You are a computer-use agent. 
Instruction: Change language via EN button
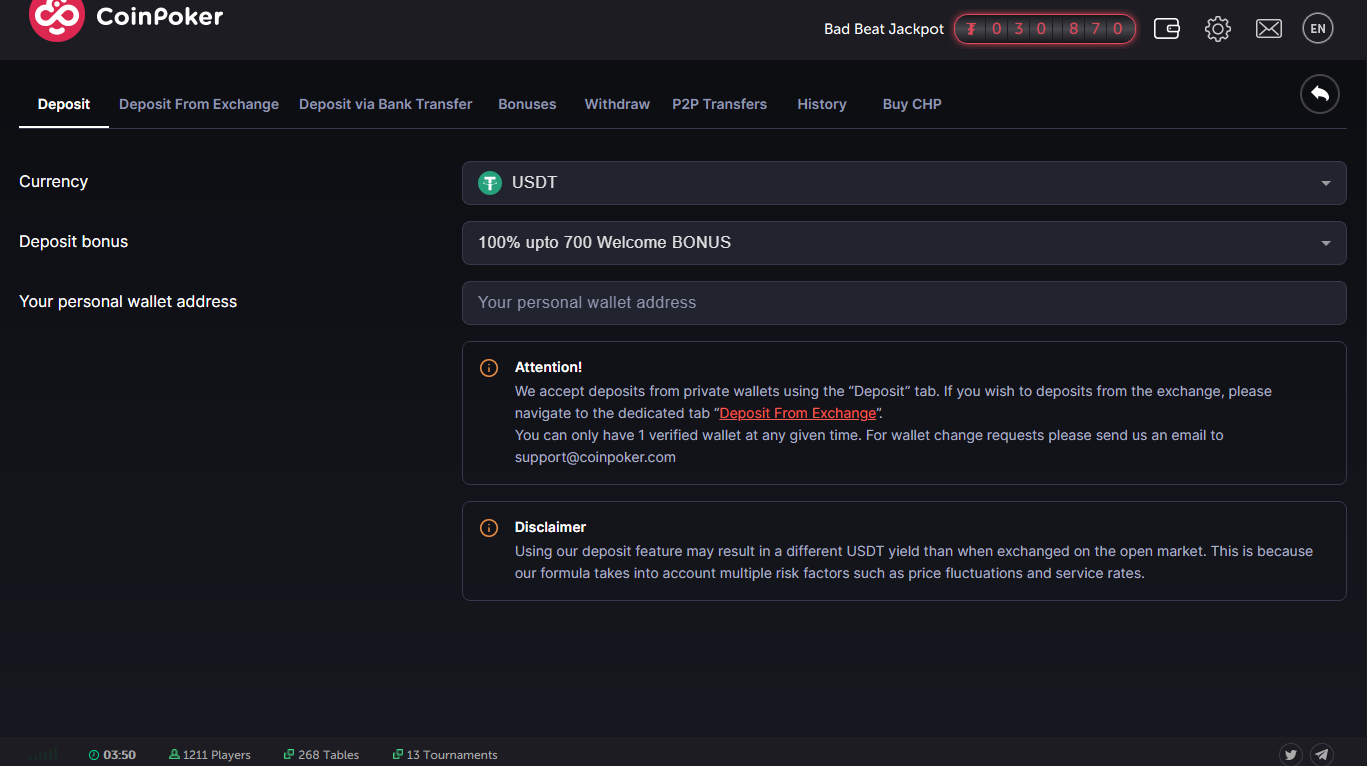tap(1318, 29)
